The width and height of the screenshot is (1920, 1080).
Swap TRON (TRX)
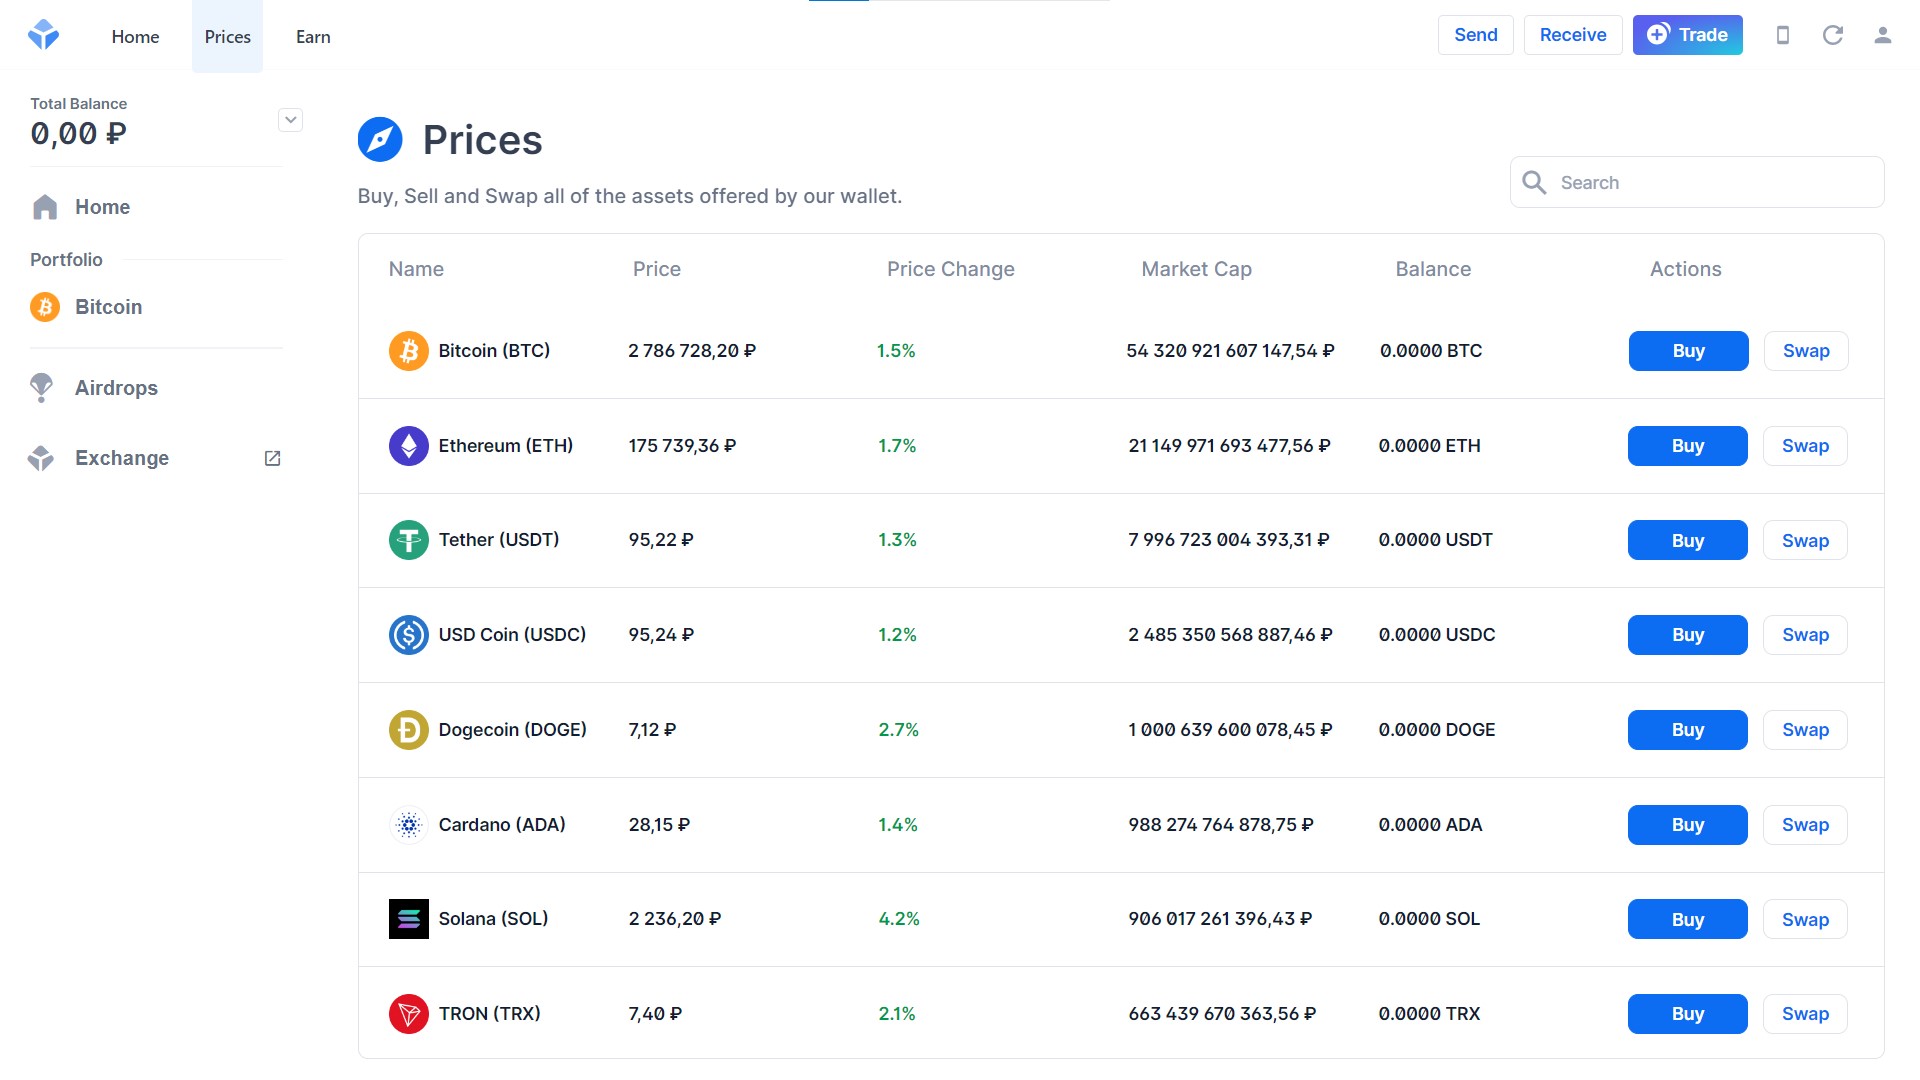coord(1805,1014)
